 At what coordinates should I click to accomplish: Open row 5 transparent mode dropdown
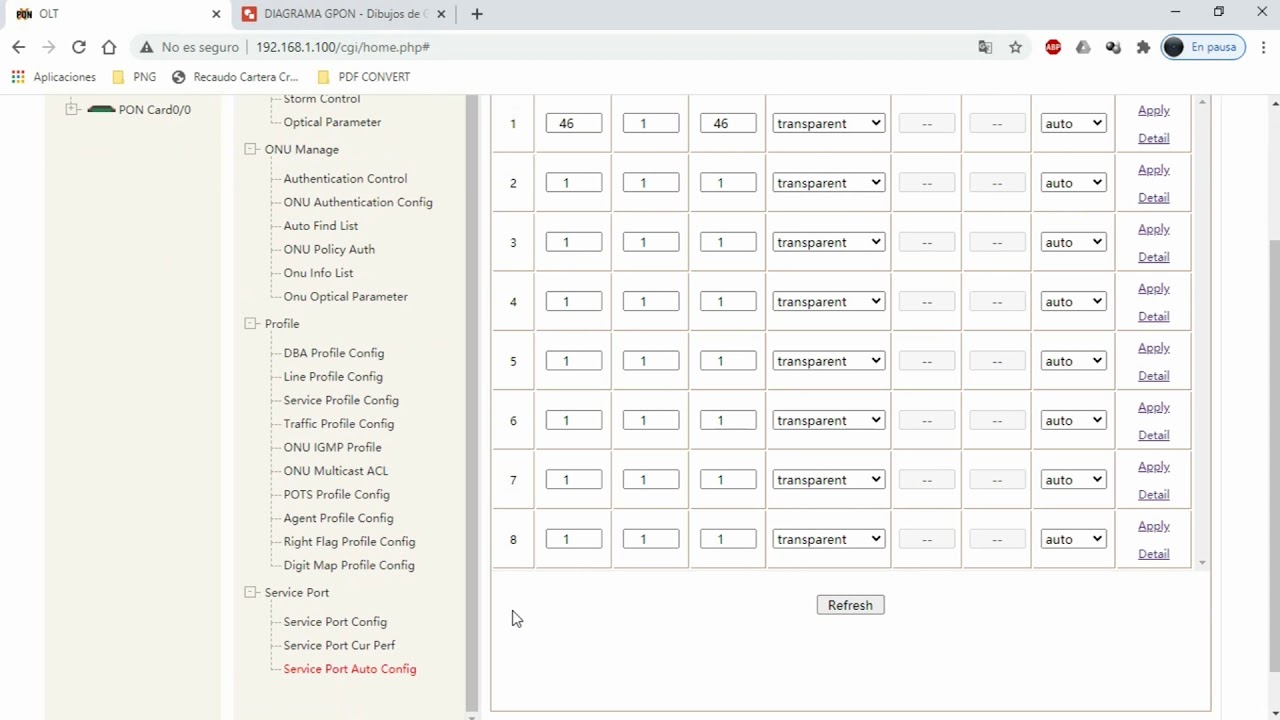(828, 361)
